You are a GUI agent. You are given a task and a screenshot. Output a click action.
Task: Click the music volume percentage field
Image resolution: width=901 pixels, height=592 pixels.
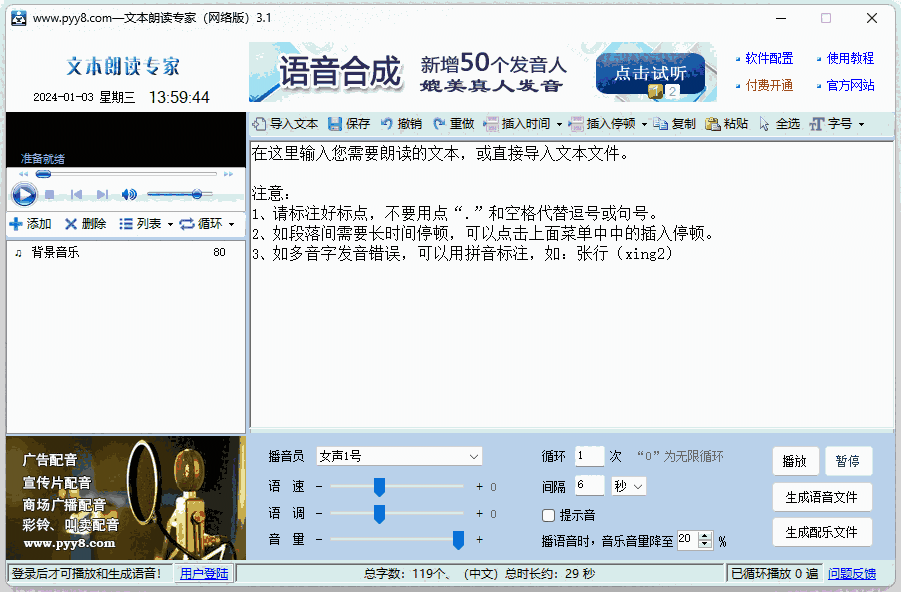(x=687, y=540)
